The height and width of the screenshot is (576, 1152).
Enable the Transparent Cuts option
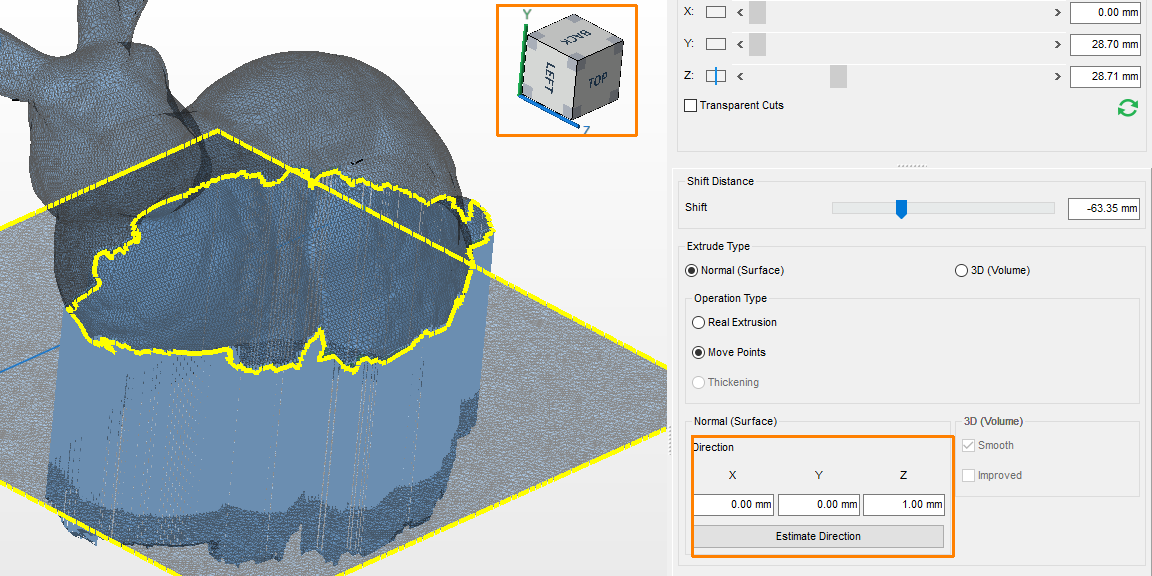(x=690, y=105)
